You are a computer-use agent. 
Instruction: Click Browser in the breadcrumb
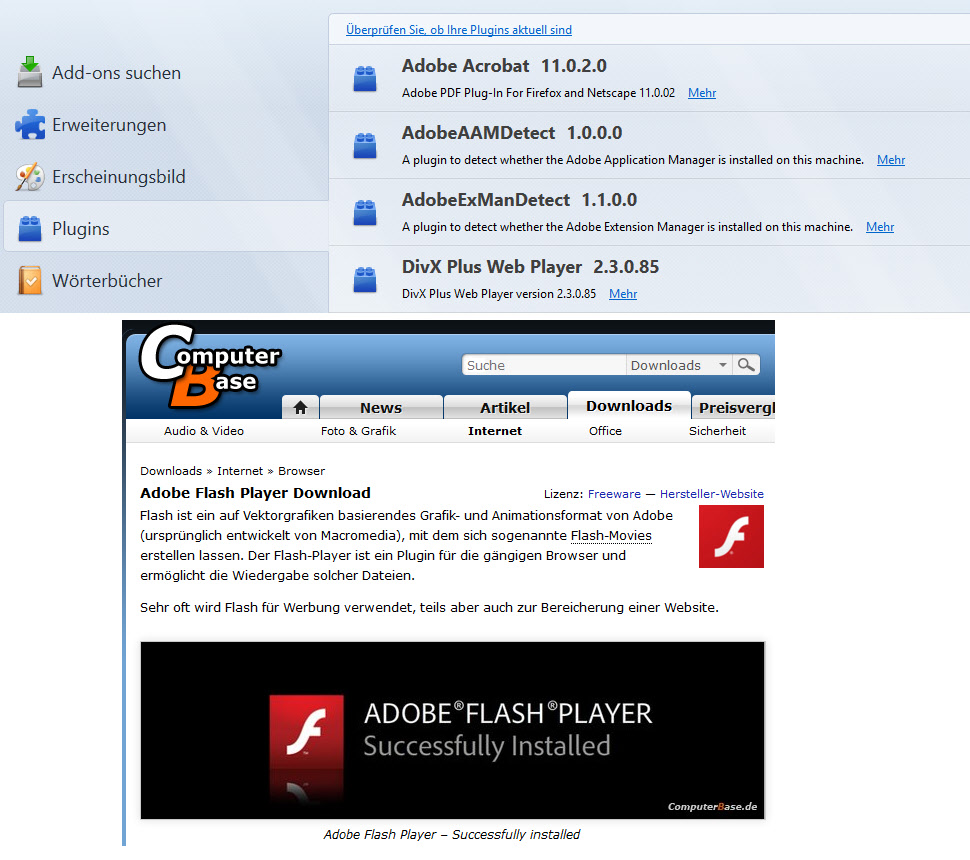pos(301,471)
